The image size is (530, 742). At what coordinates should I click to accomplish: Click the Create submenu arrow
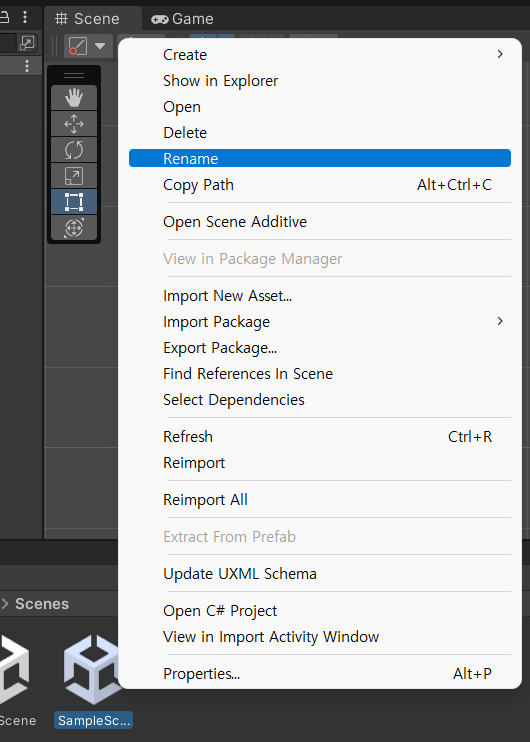pos(500,54)
